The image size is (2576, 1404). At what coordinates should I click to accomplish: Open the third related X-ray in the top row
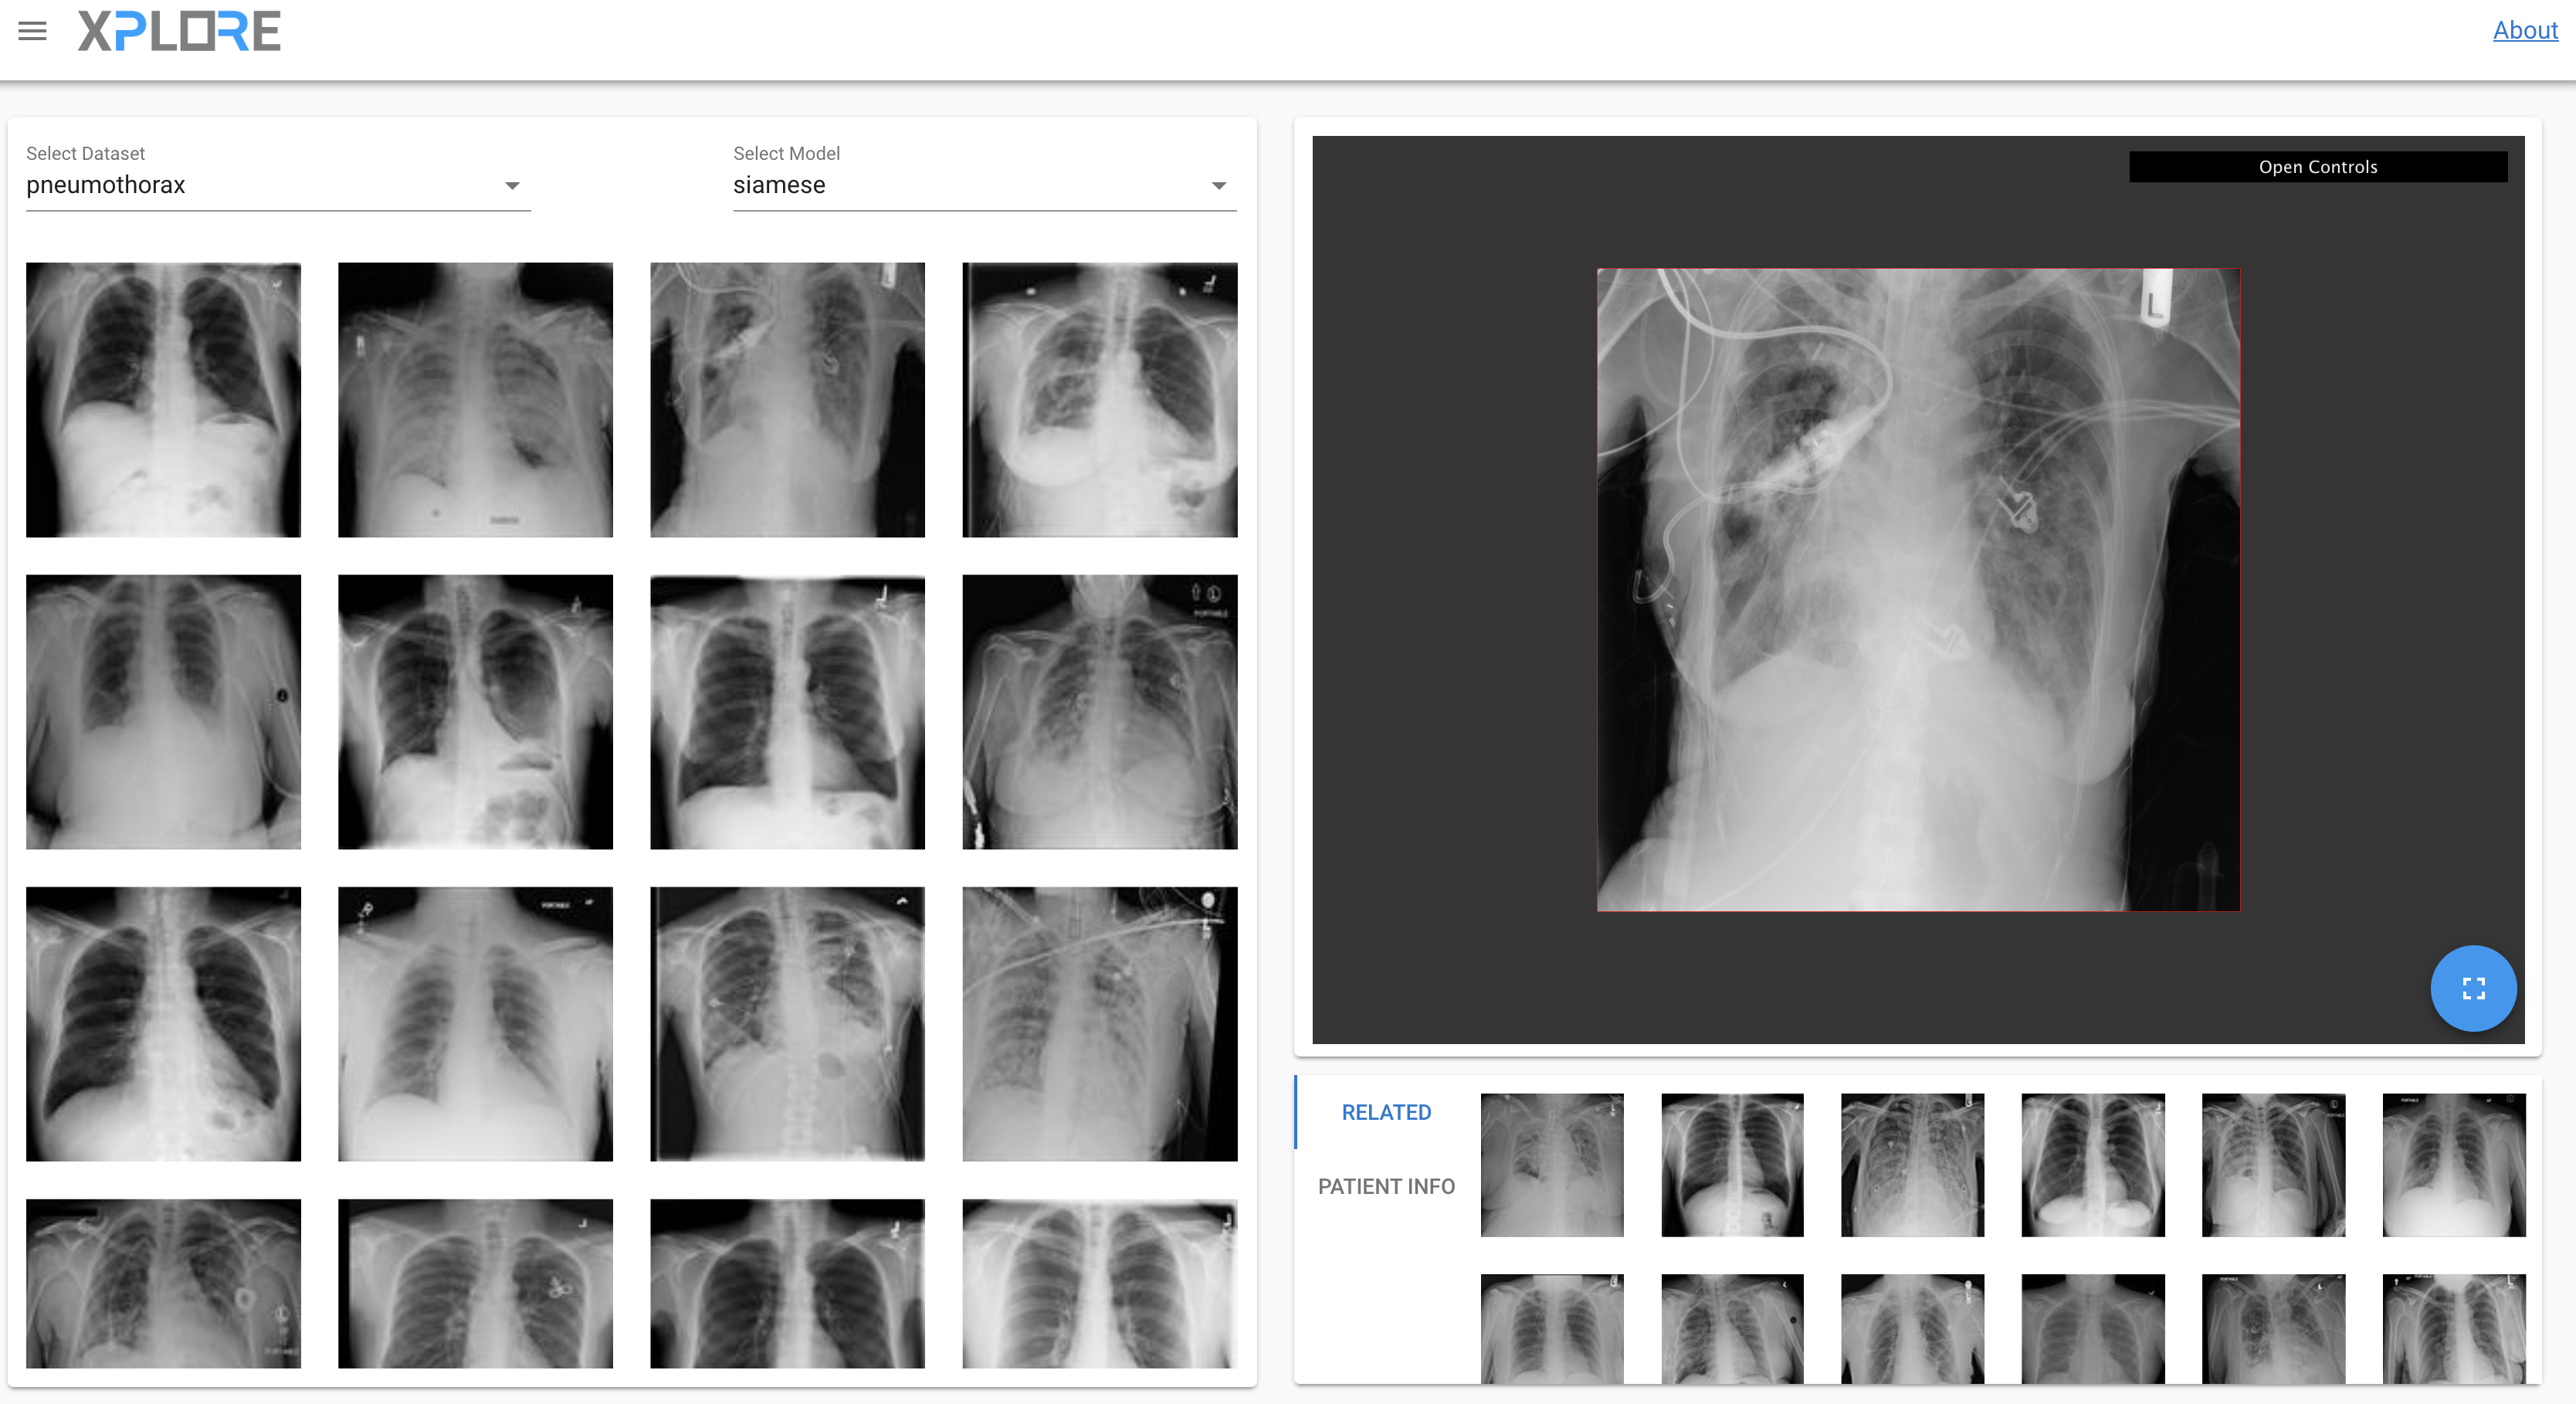point(1912,1165)
